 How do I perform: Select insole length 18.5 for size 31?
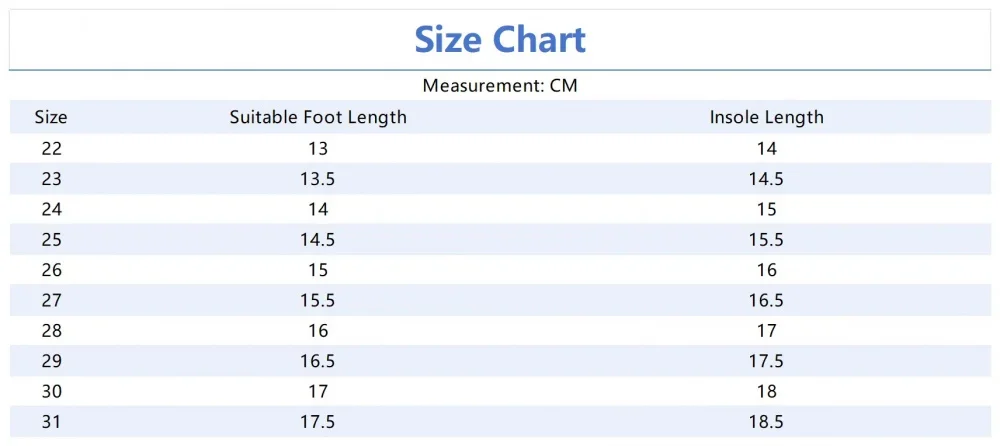(767, 422)
